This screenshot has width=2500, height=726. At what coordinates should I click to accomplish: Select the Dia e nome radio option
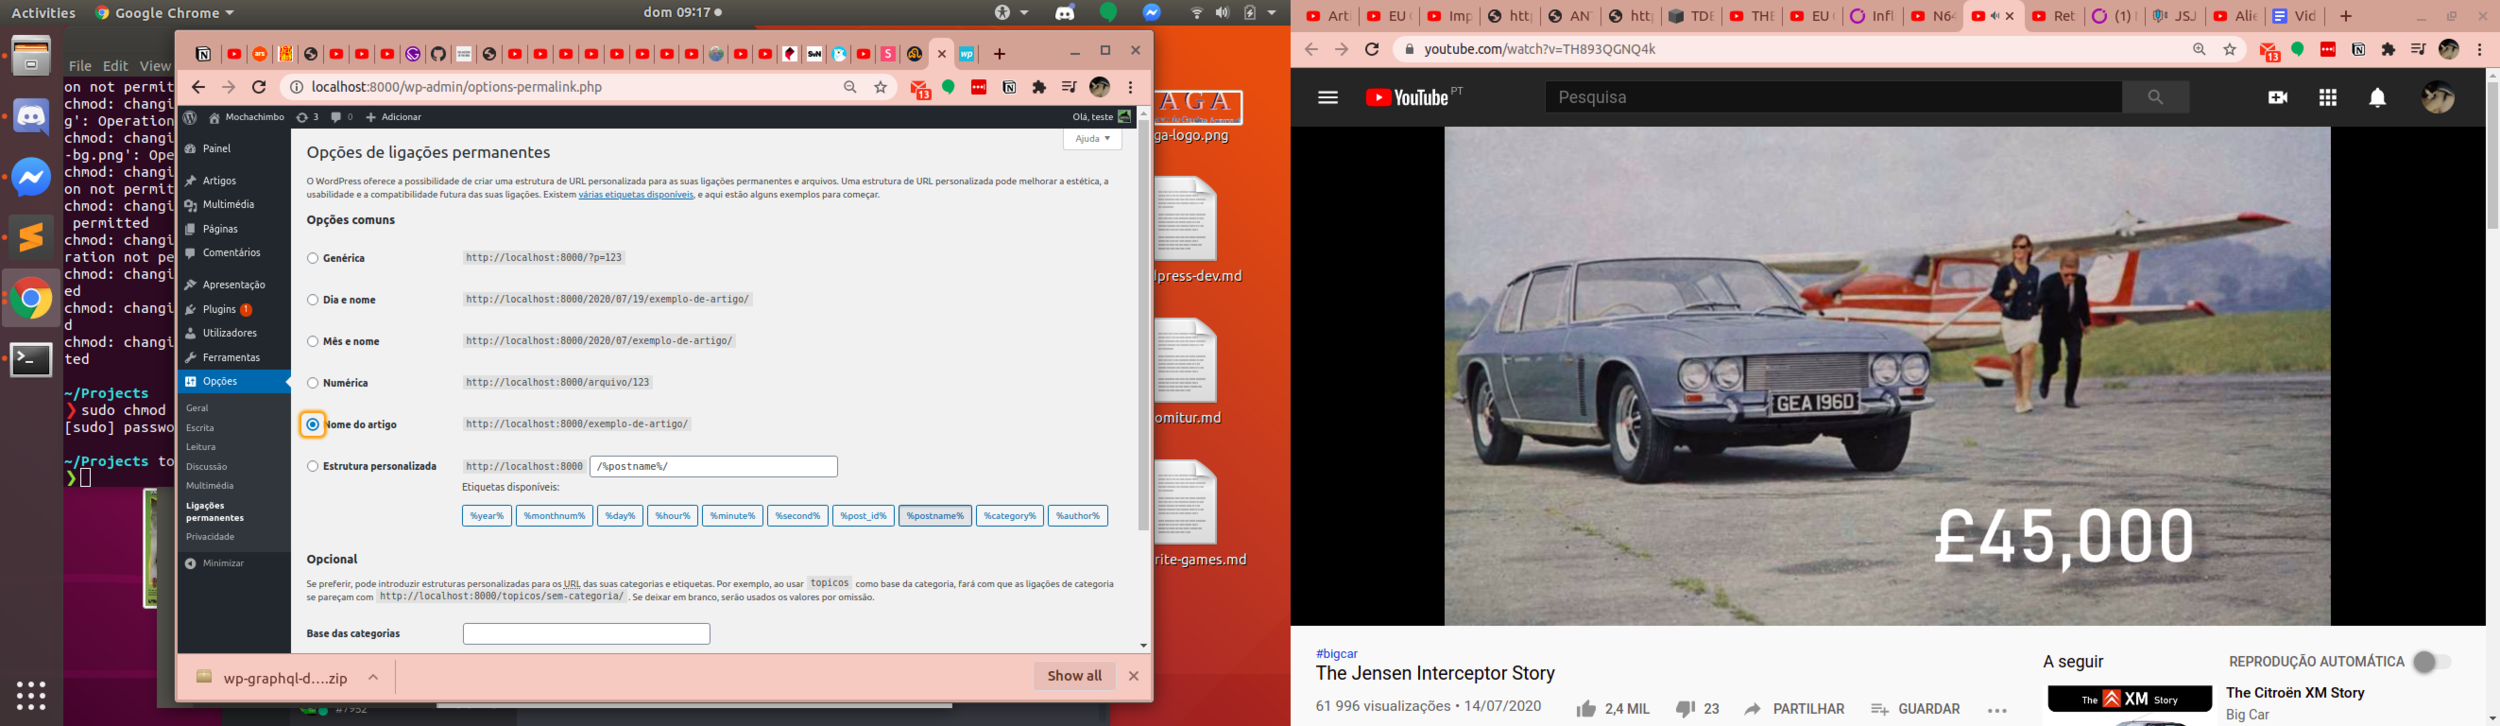(313, 300)
